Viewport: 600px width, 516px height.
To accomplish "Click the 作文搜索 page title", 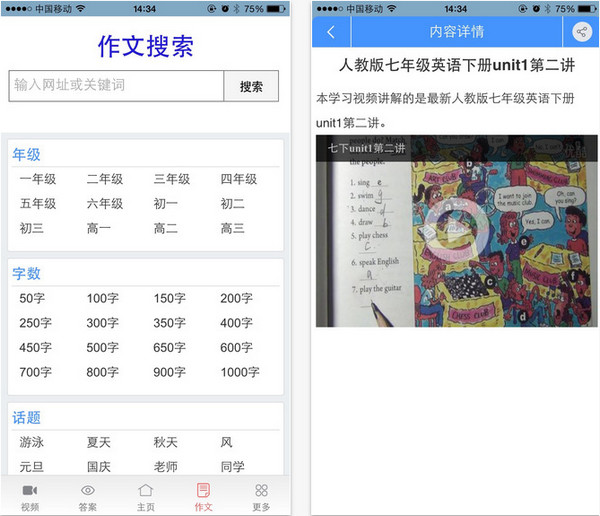I will click(146, 46).
